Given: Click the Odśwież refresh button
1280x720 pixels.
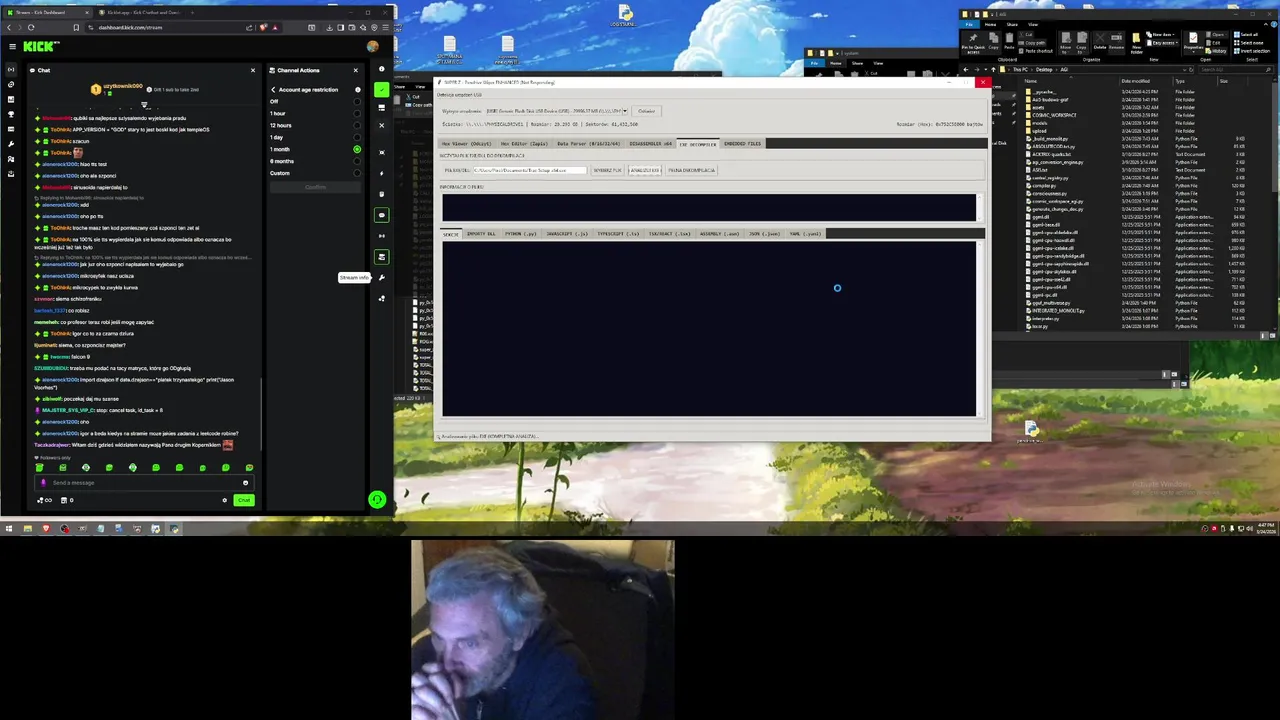Looking at the screenshot, I should [646, 111].
